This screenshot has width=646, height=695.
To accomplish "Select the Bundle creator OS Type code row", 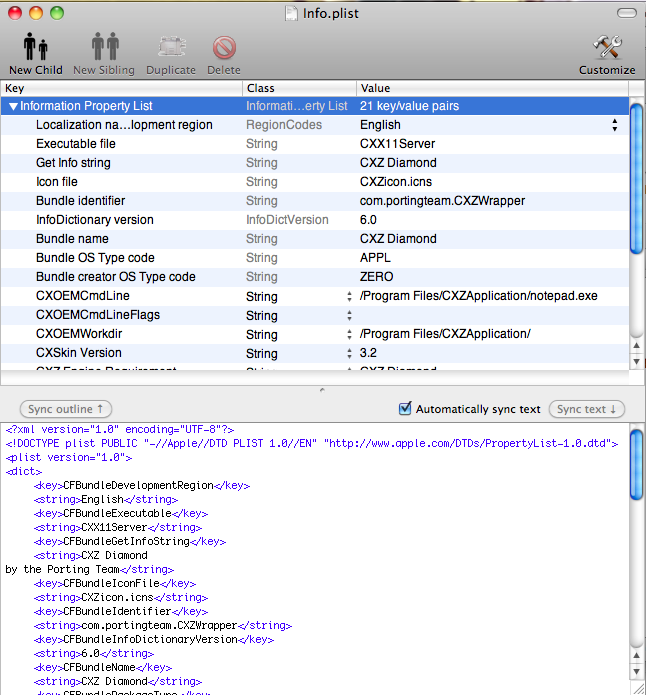I will point(314,277).
